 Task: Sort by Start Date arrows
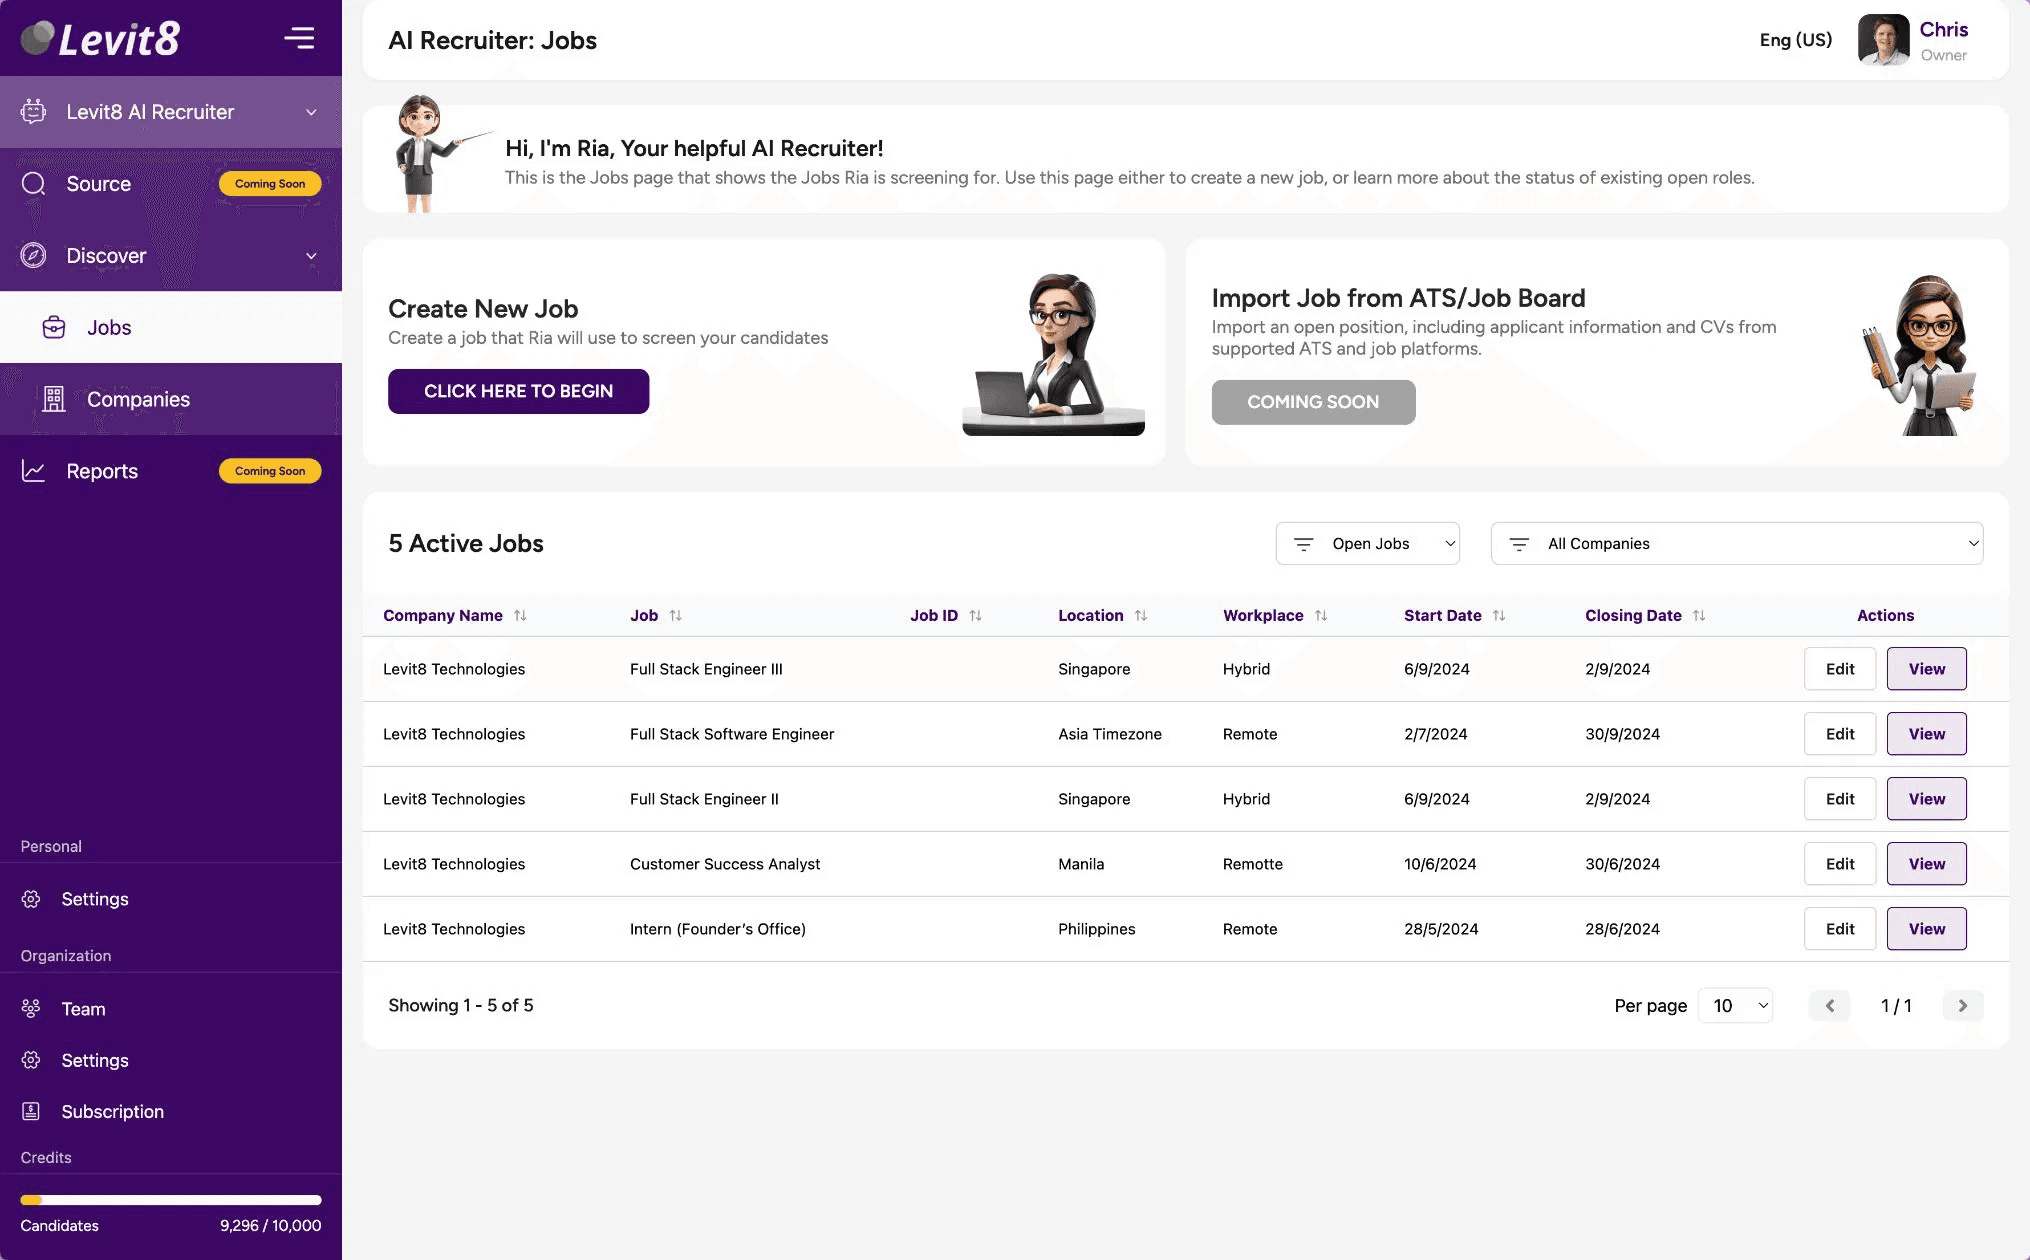tap(1499, 615)
